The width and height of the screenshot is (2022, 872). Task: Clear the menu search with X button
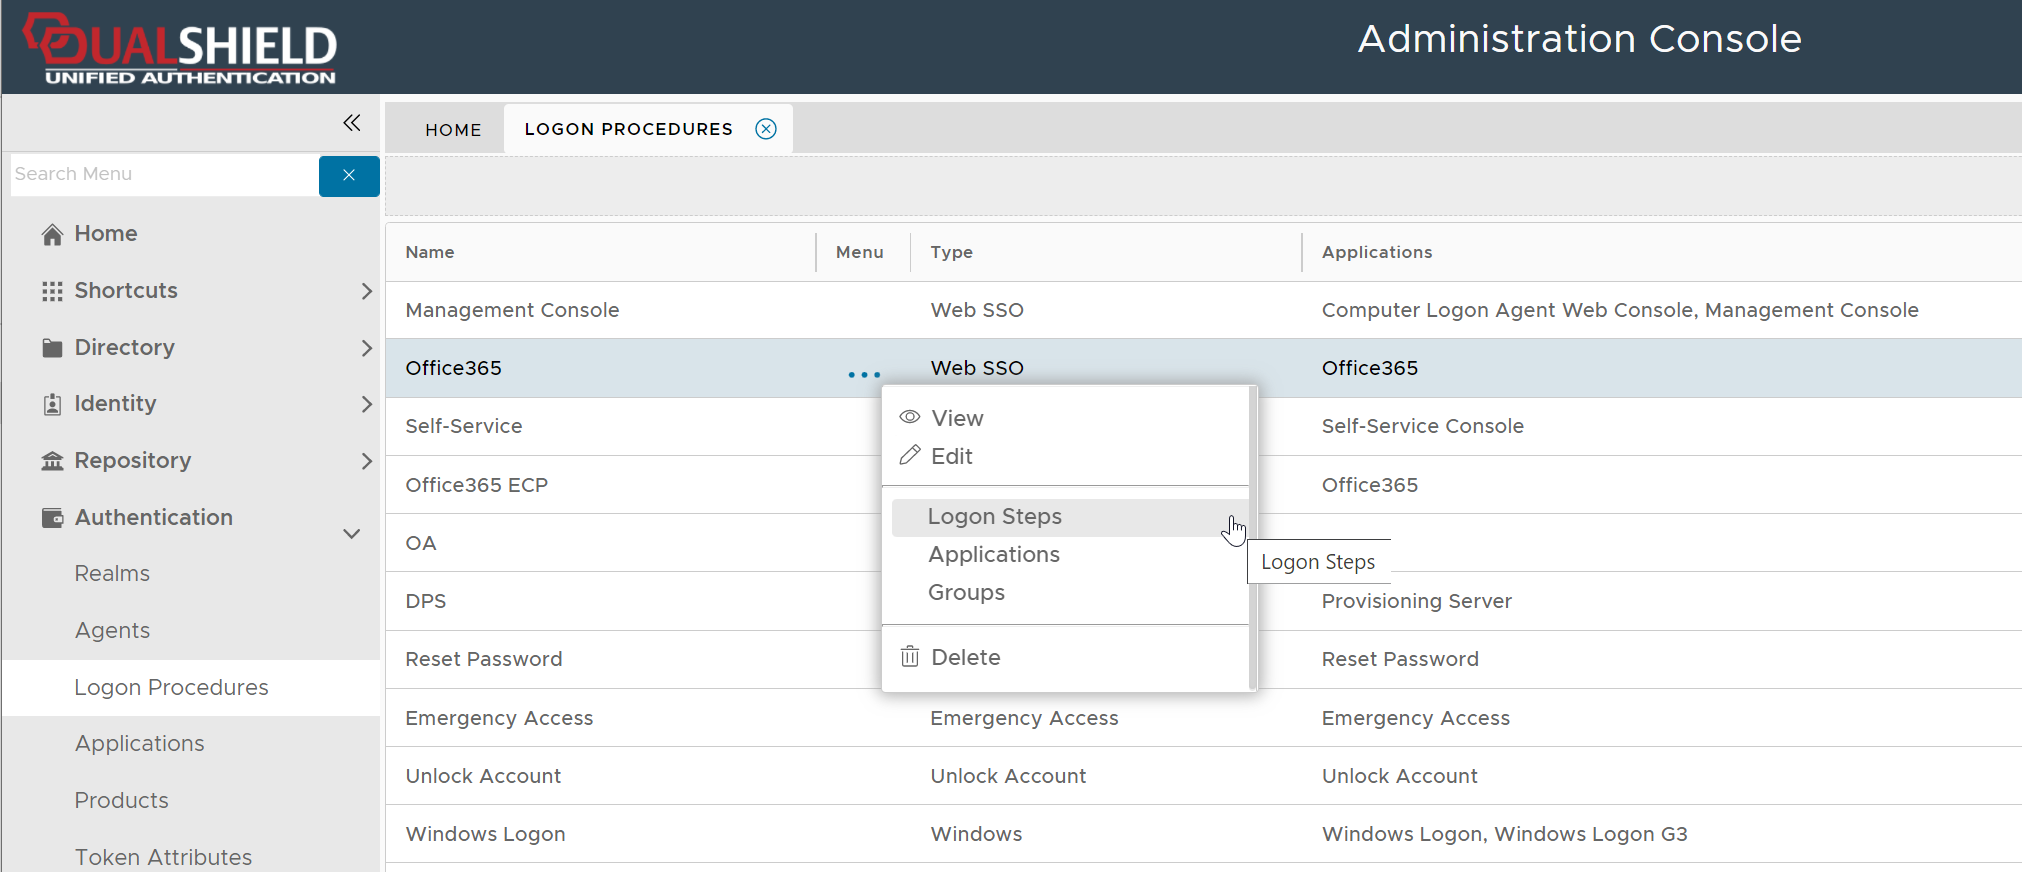pyautogui.click(x=349, y=176)
